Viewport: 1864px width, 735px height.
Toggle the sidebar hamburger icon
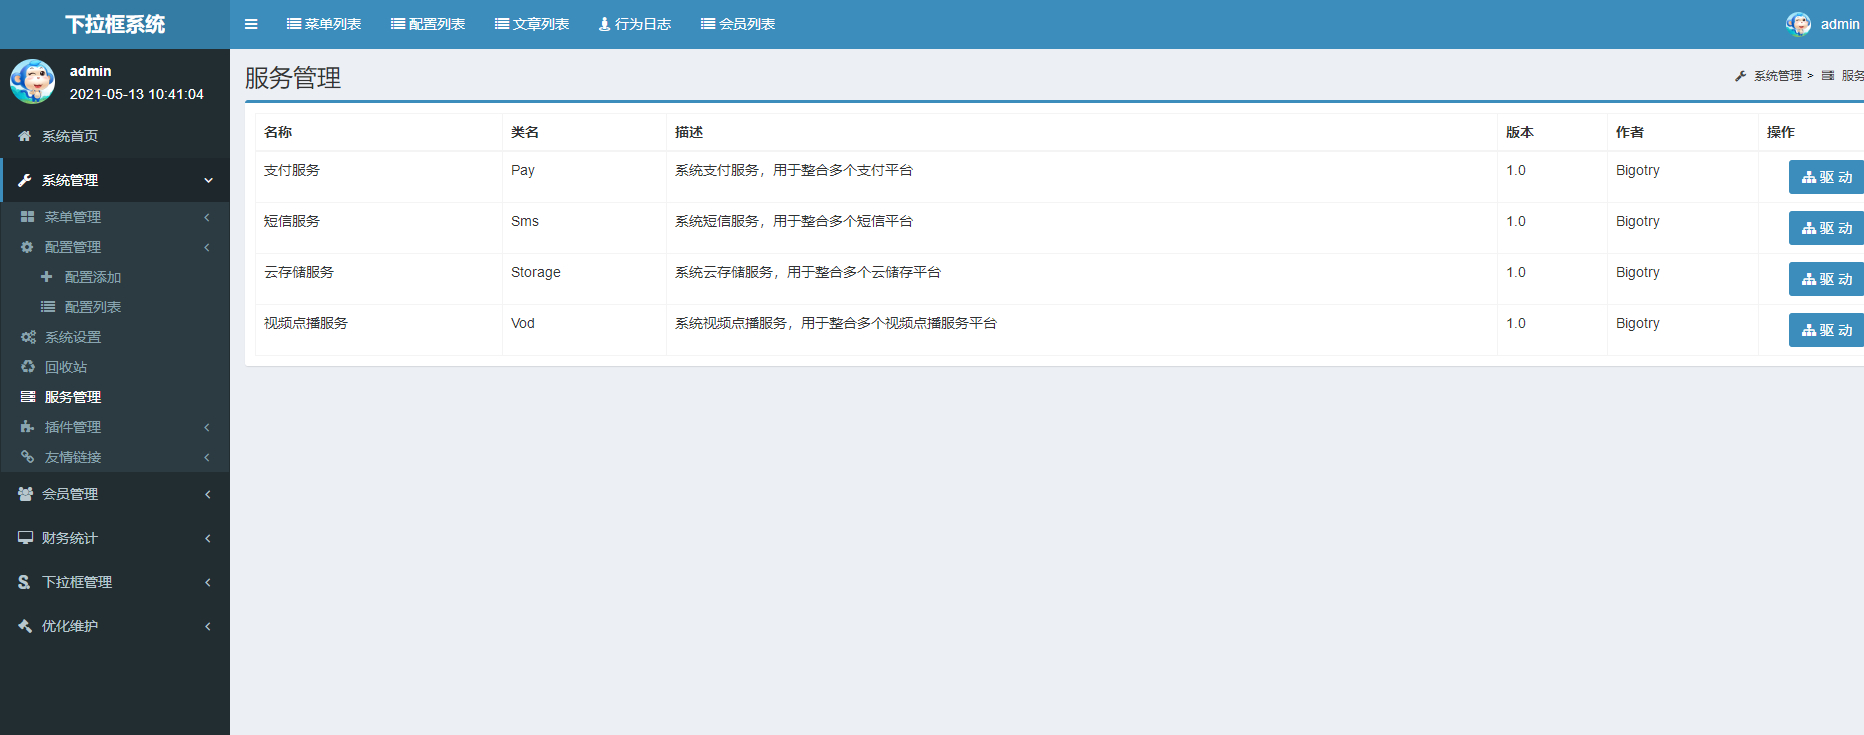point(251,24)
